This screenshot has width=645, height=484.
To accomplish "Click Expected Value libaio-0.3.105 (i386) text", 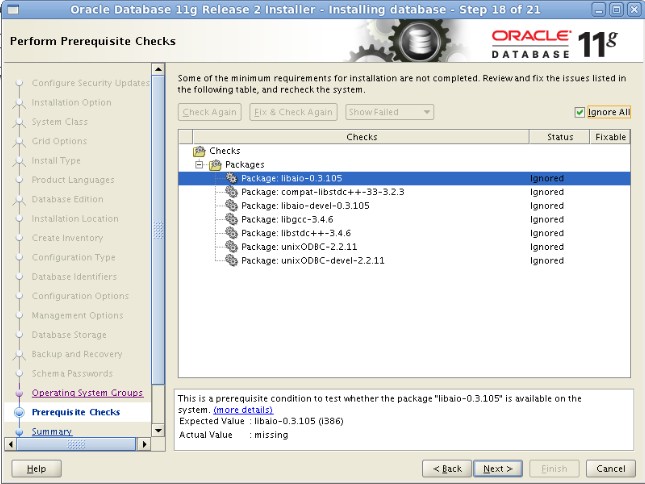I will 261,421.
